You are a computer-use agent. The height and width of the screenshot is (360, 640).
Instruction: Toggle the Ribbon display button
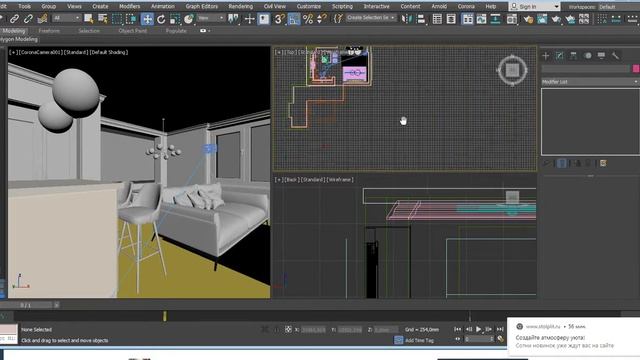[x=467, y=19]
